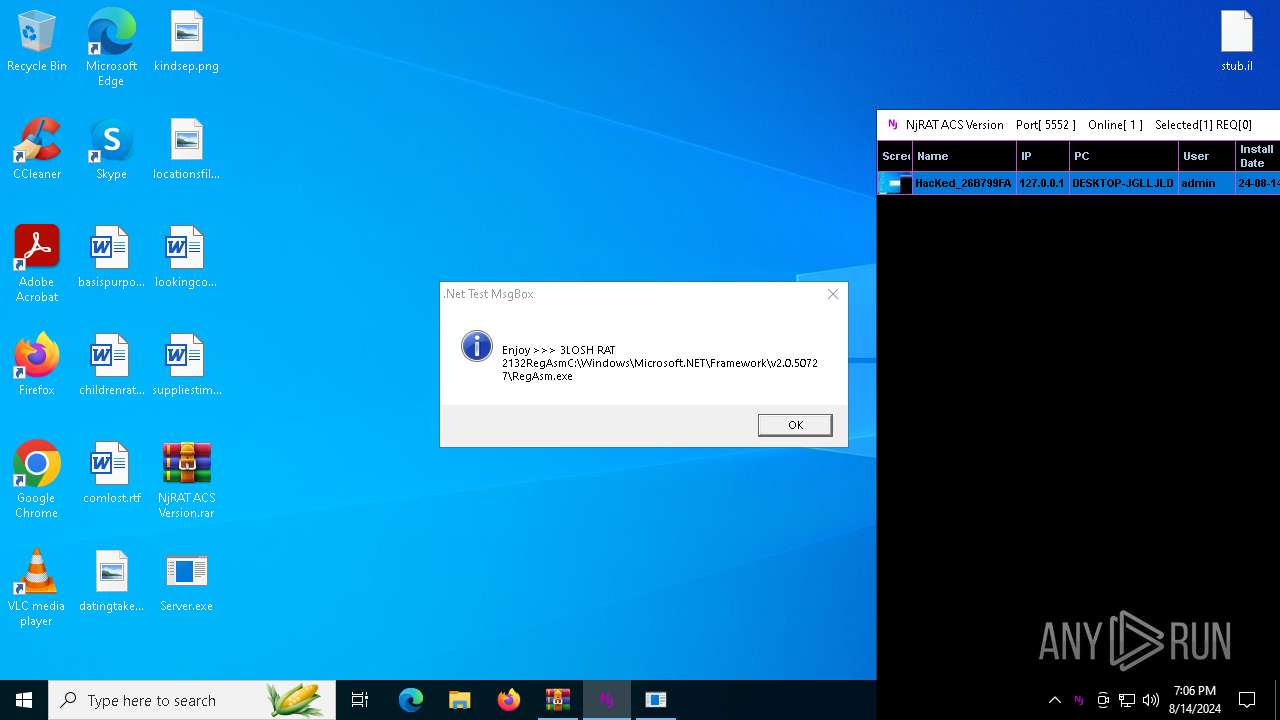Open the Skype desktop shortcut

111,149
